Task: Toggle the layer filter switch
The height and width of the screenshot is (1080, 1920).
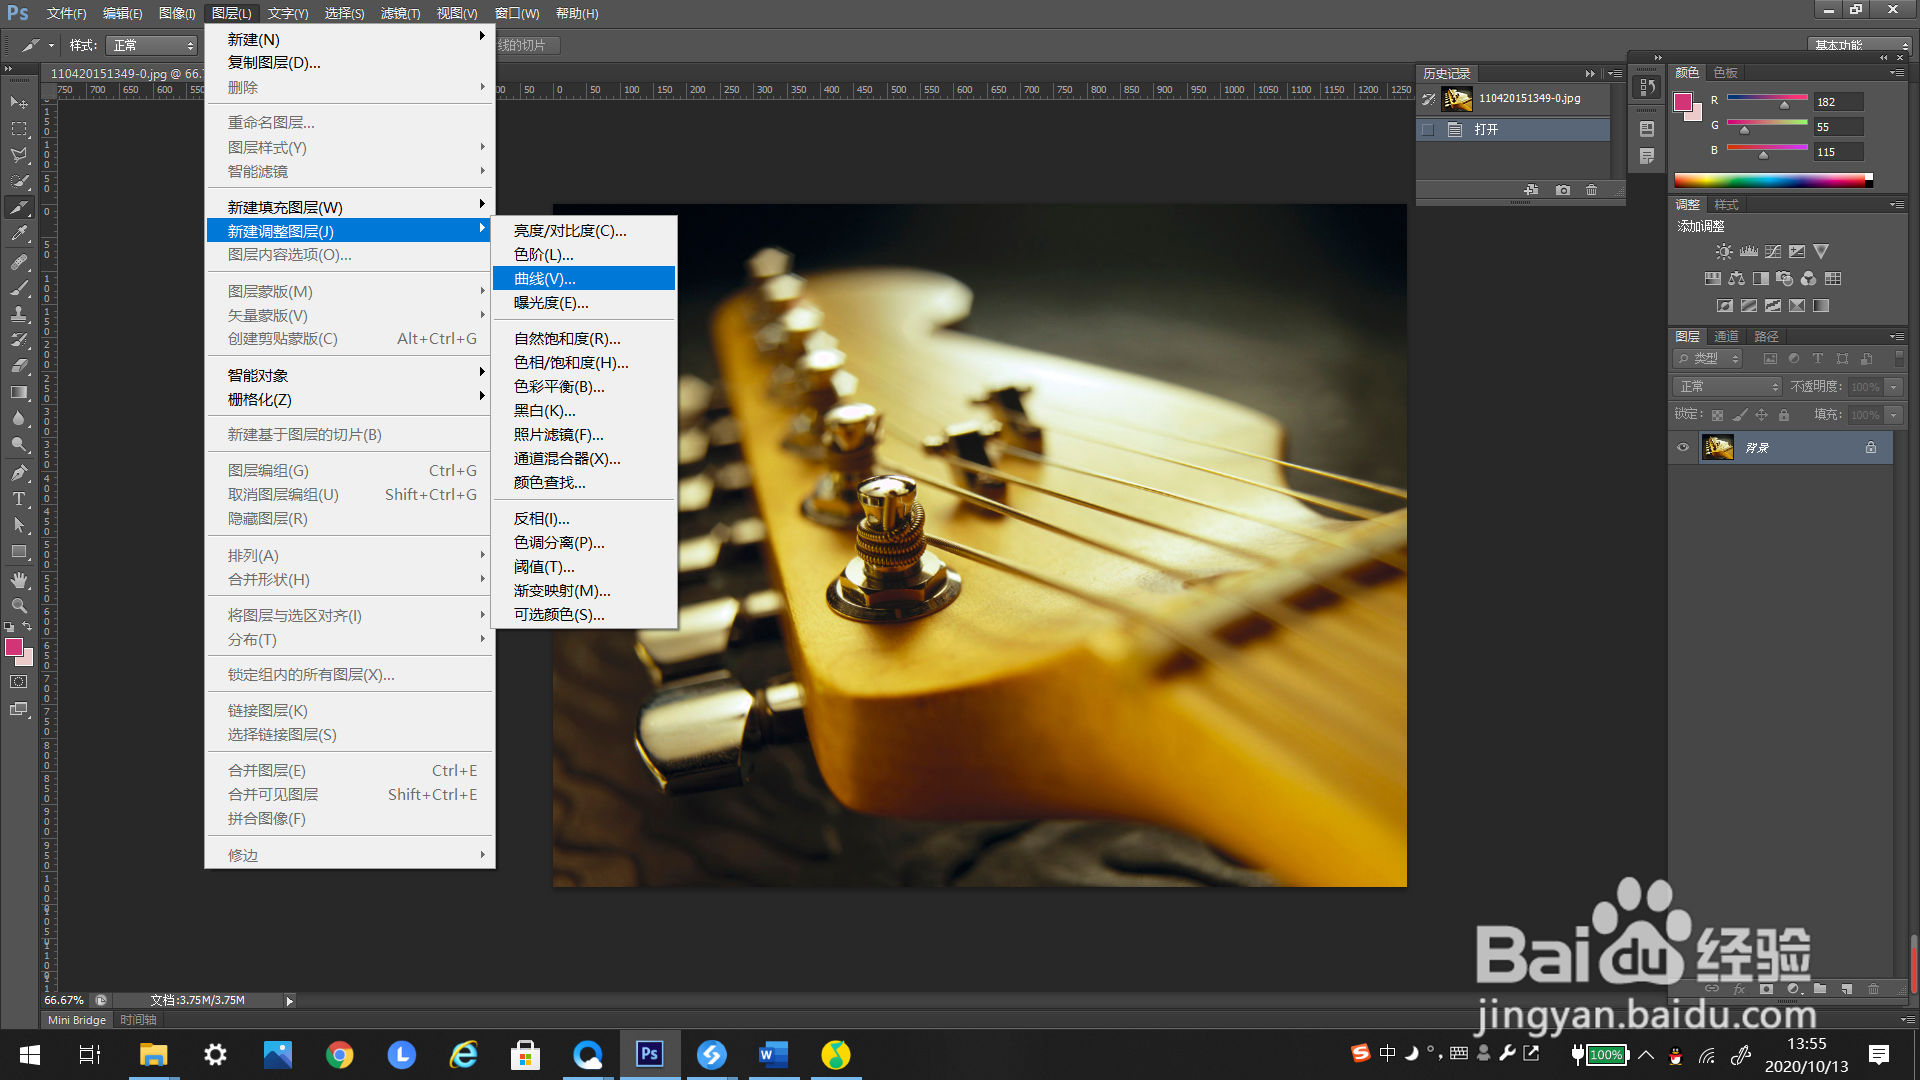Action: click(x=1899, y=358)
